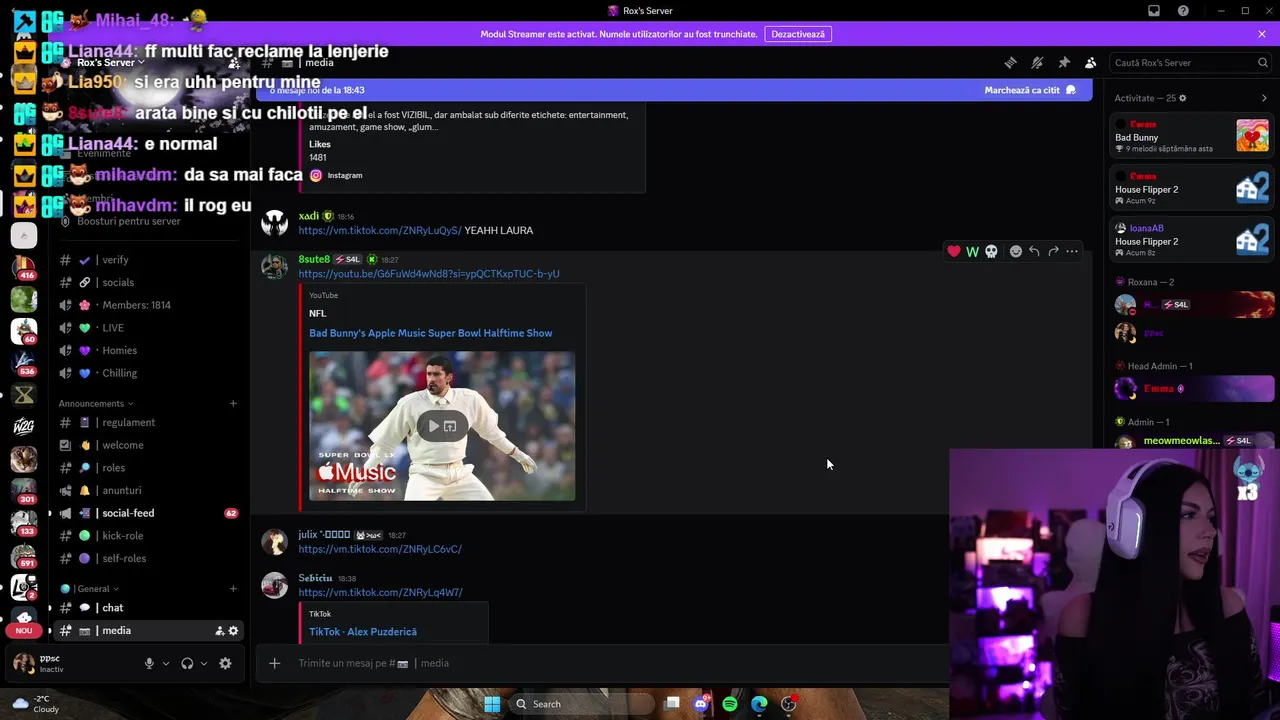This screenshot has height=720, width=1280.
Task: React with the red heart emoji
Action: tap(954, 251)
